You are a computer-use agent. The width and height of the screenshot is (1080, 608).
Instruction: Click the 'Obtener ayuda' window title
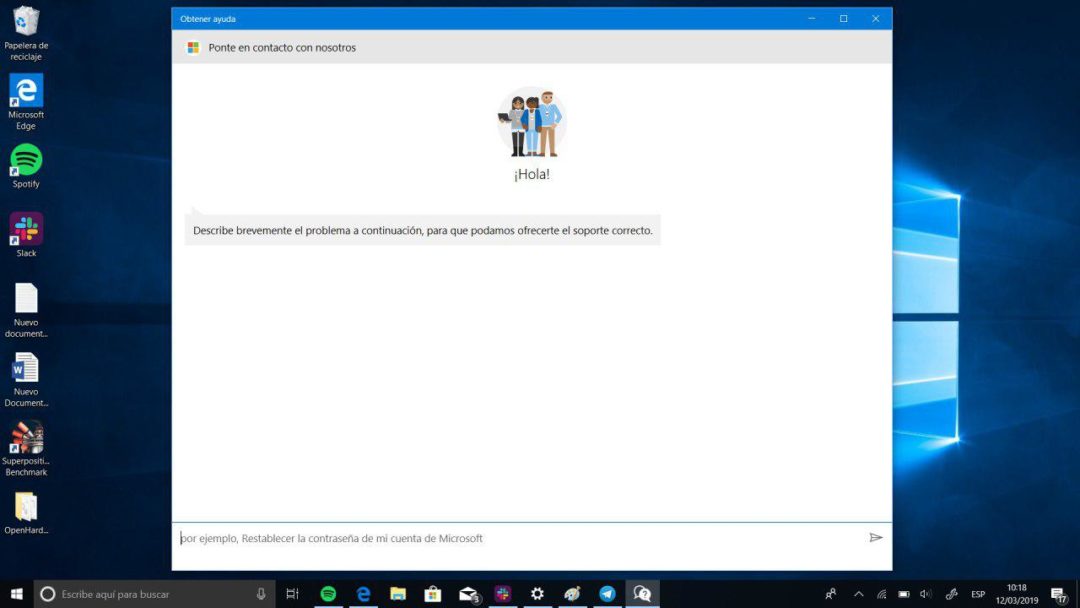[x=208, y=19]
